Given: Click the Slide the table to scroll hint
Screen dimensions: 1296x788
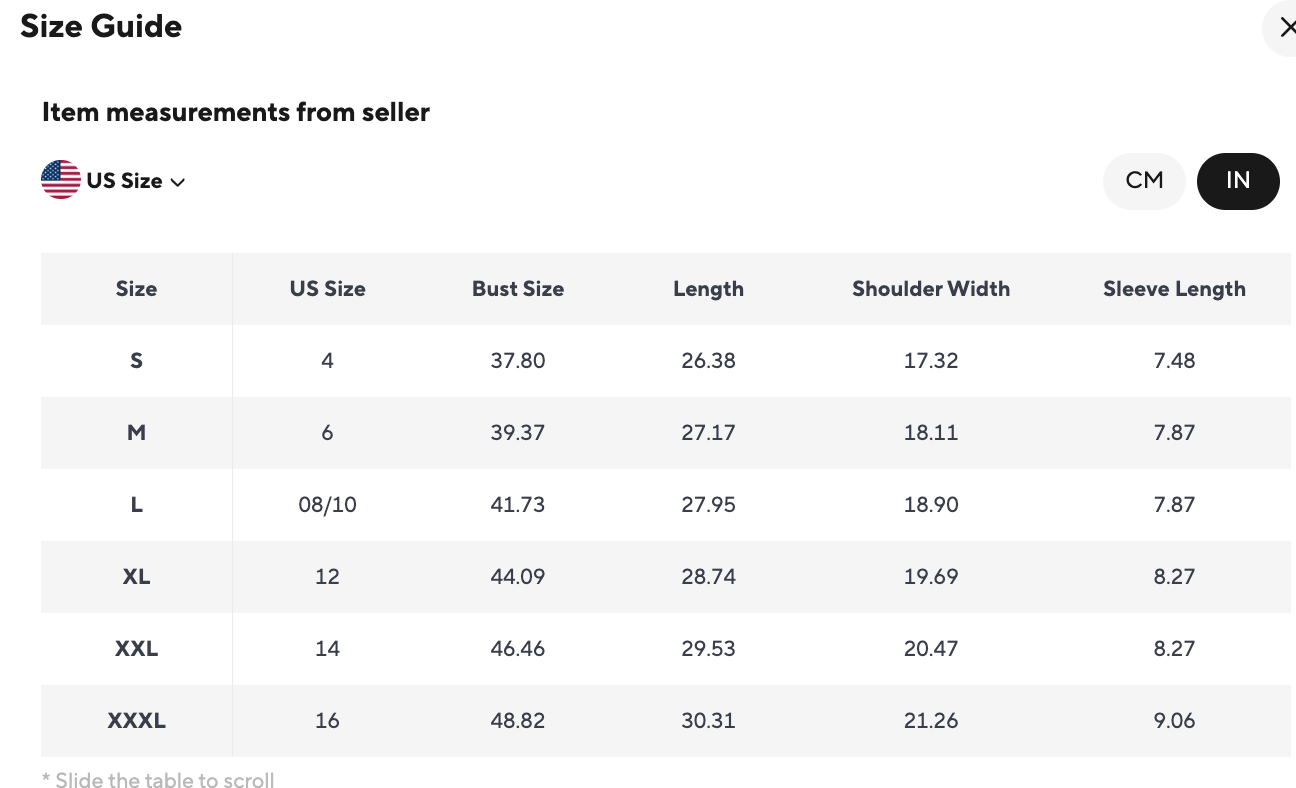Looking at the screenshot, I should coord(158,781).
